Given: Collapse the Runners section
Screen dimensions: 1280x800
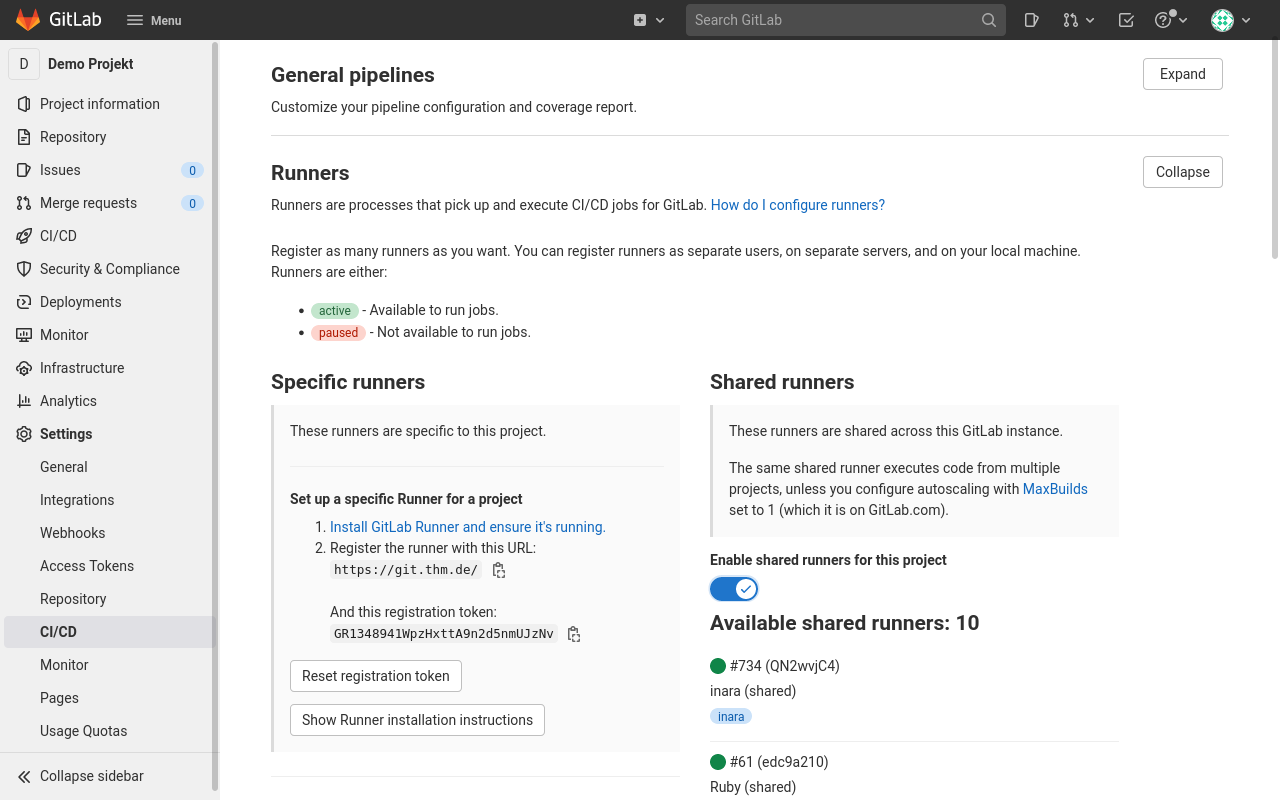Looking at the screenshot, I should pos(1182,172).
